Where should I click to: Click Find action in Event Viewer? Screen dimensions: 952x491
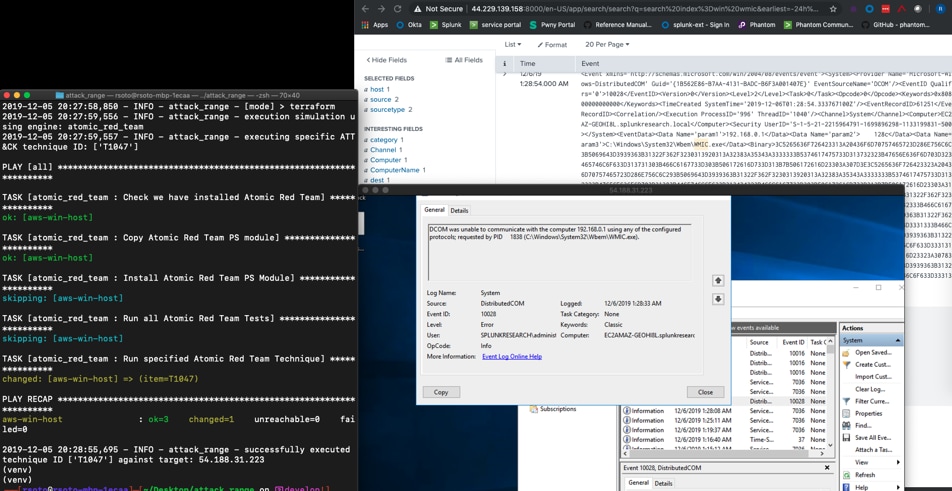[863, 425]
